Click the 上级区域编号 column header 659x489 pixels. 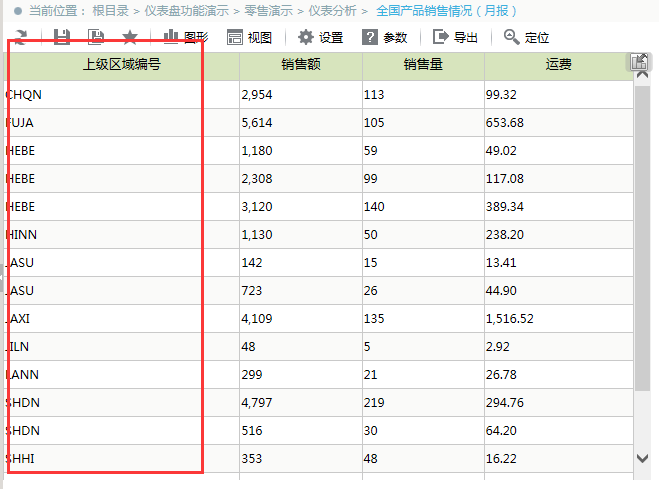122,64
